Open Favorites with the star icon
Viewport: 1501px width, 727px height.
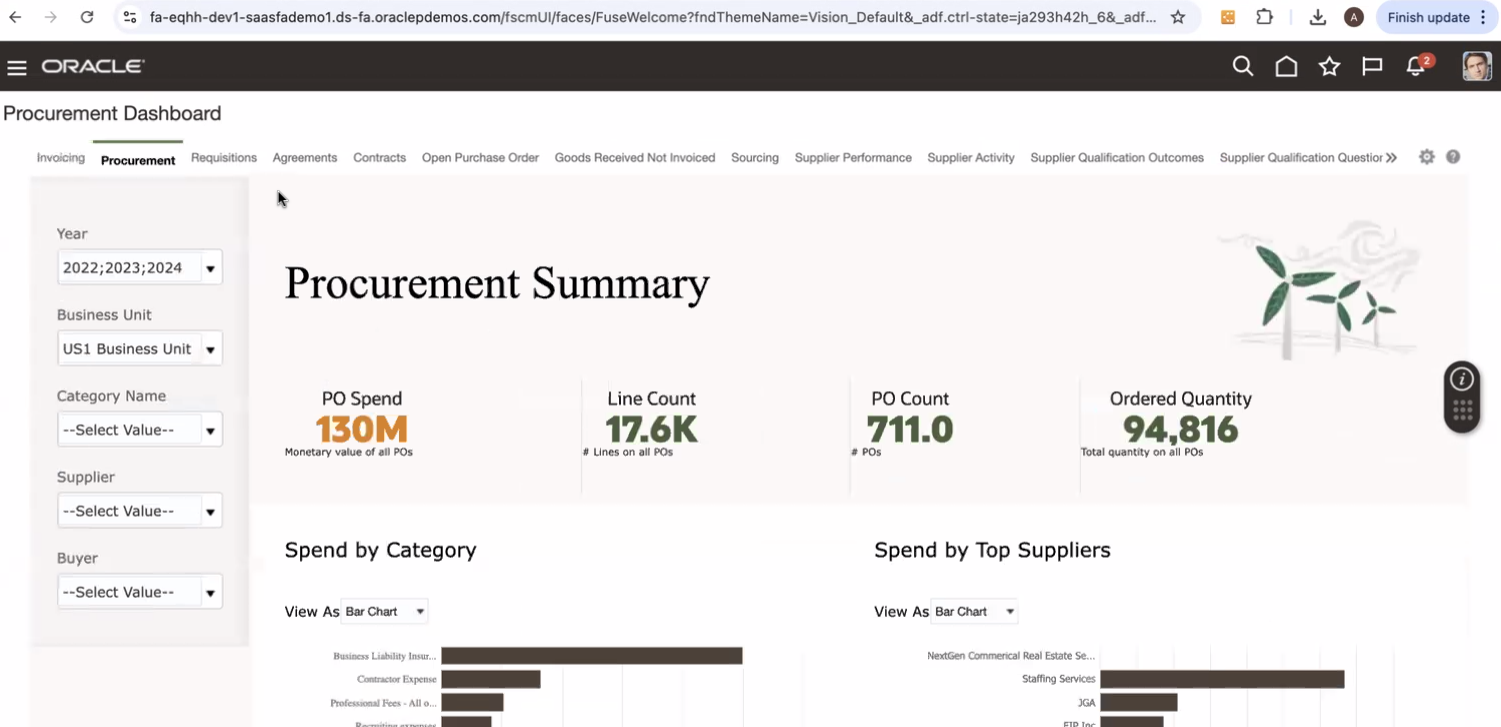coord(1329,66)
